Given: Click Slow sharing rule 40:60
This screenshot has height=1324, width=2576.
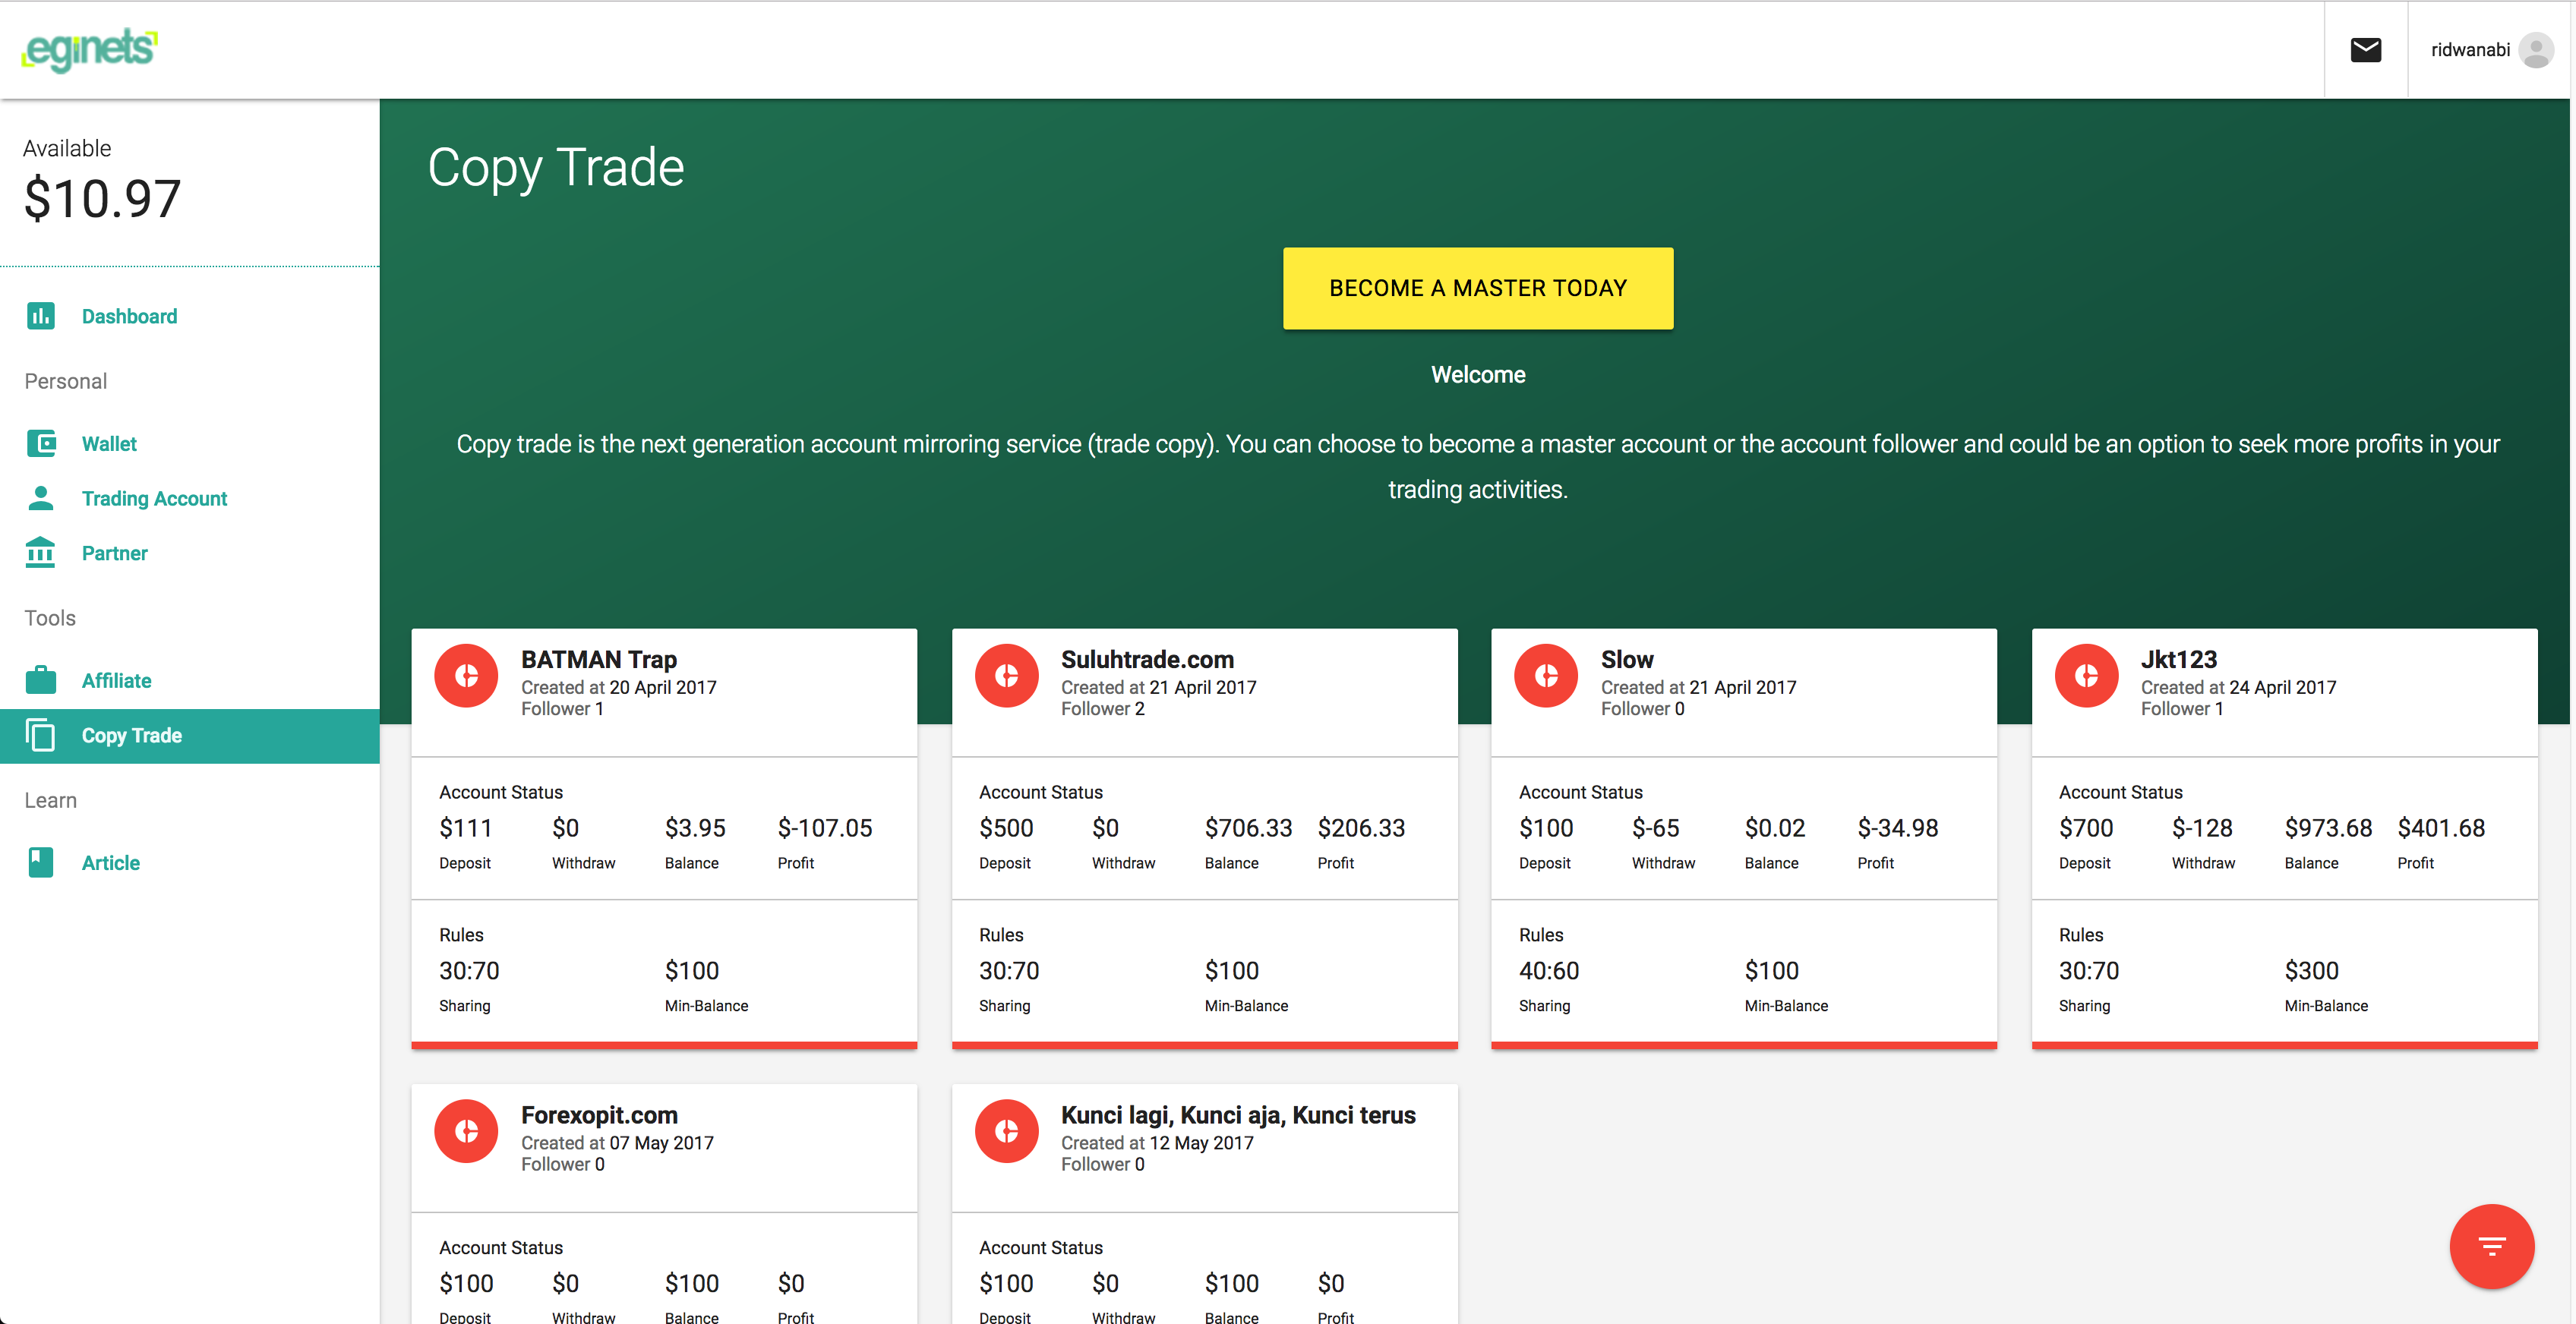Looking at the screenshot, I should [x=1549, y=971].
